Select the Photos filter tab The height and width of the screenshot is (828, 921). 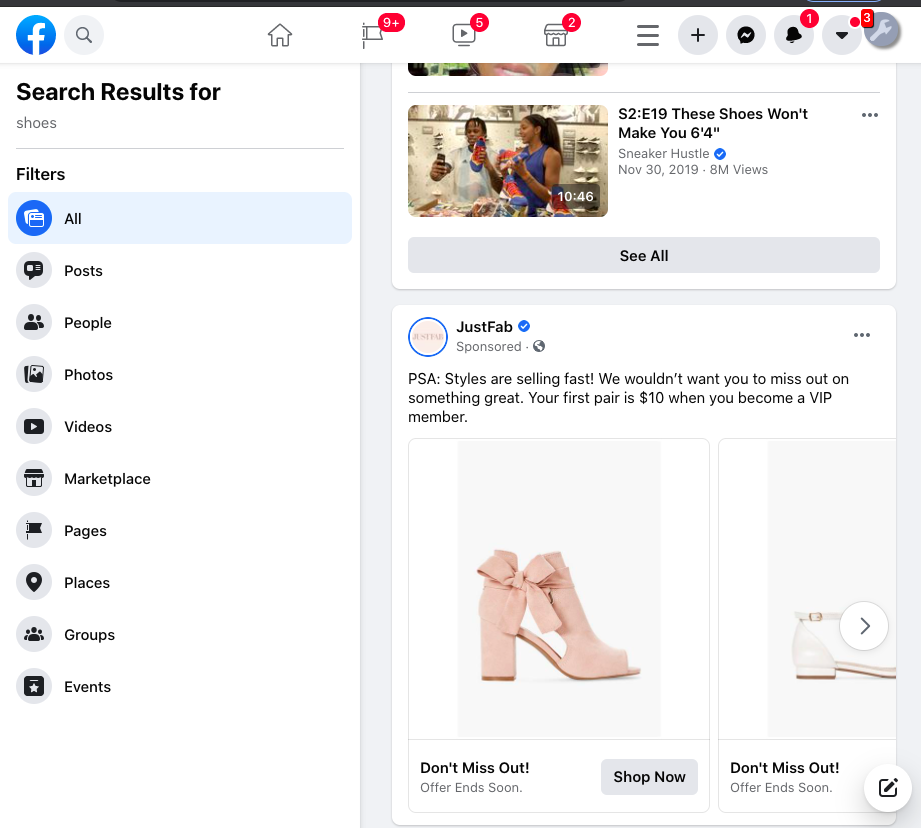tap(87, 374)
